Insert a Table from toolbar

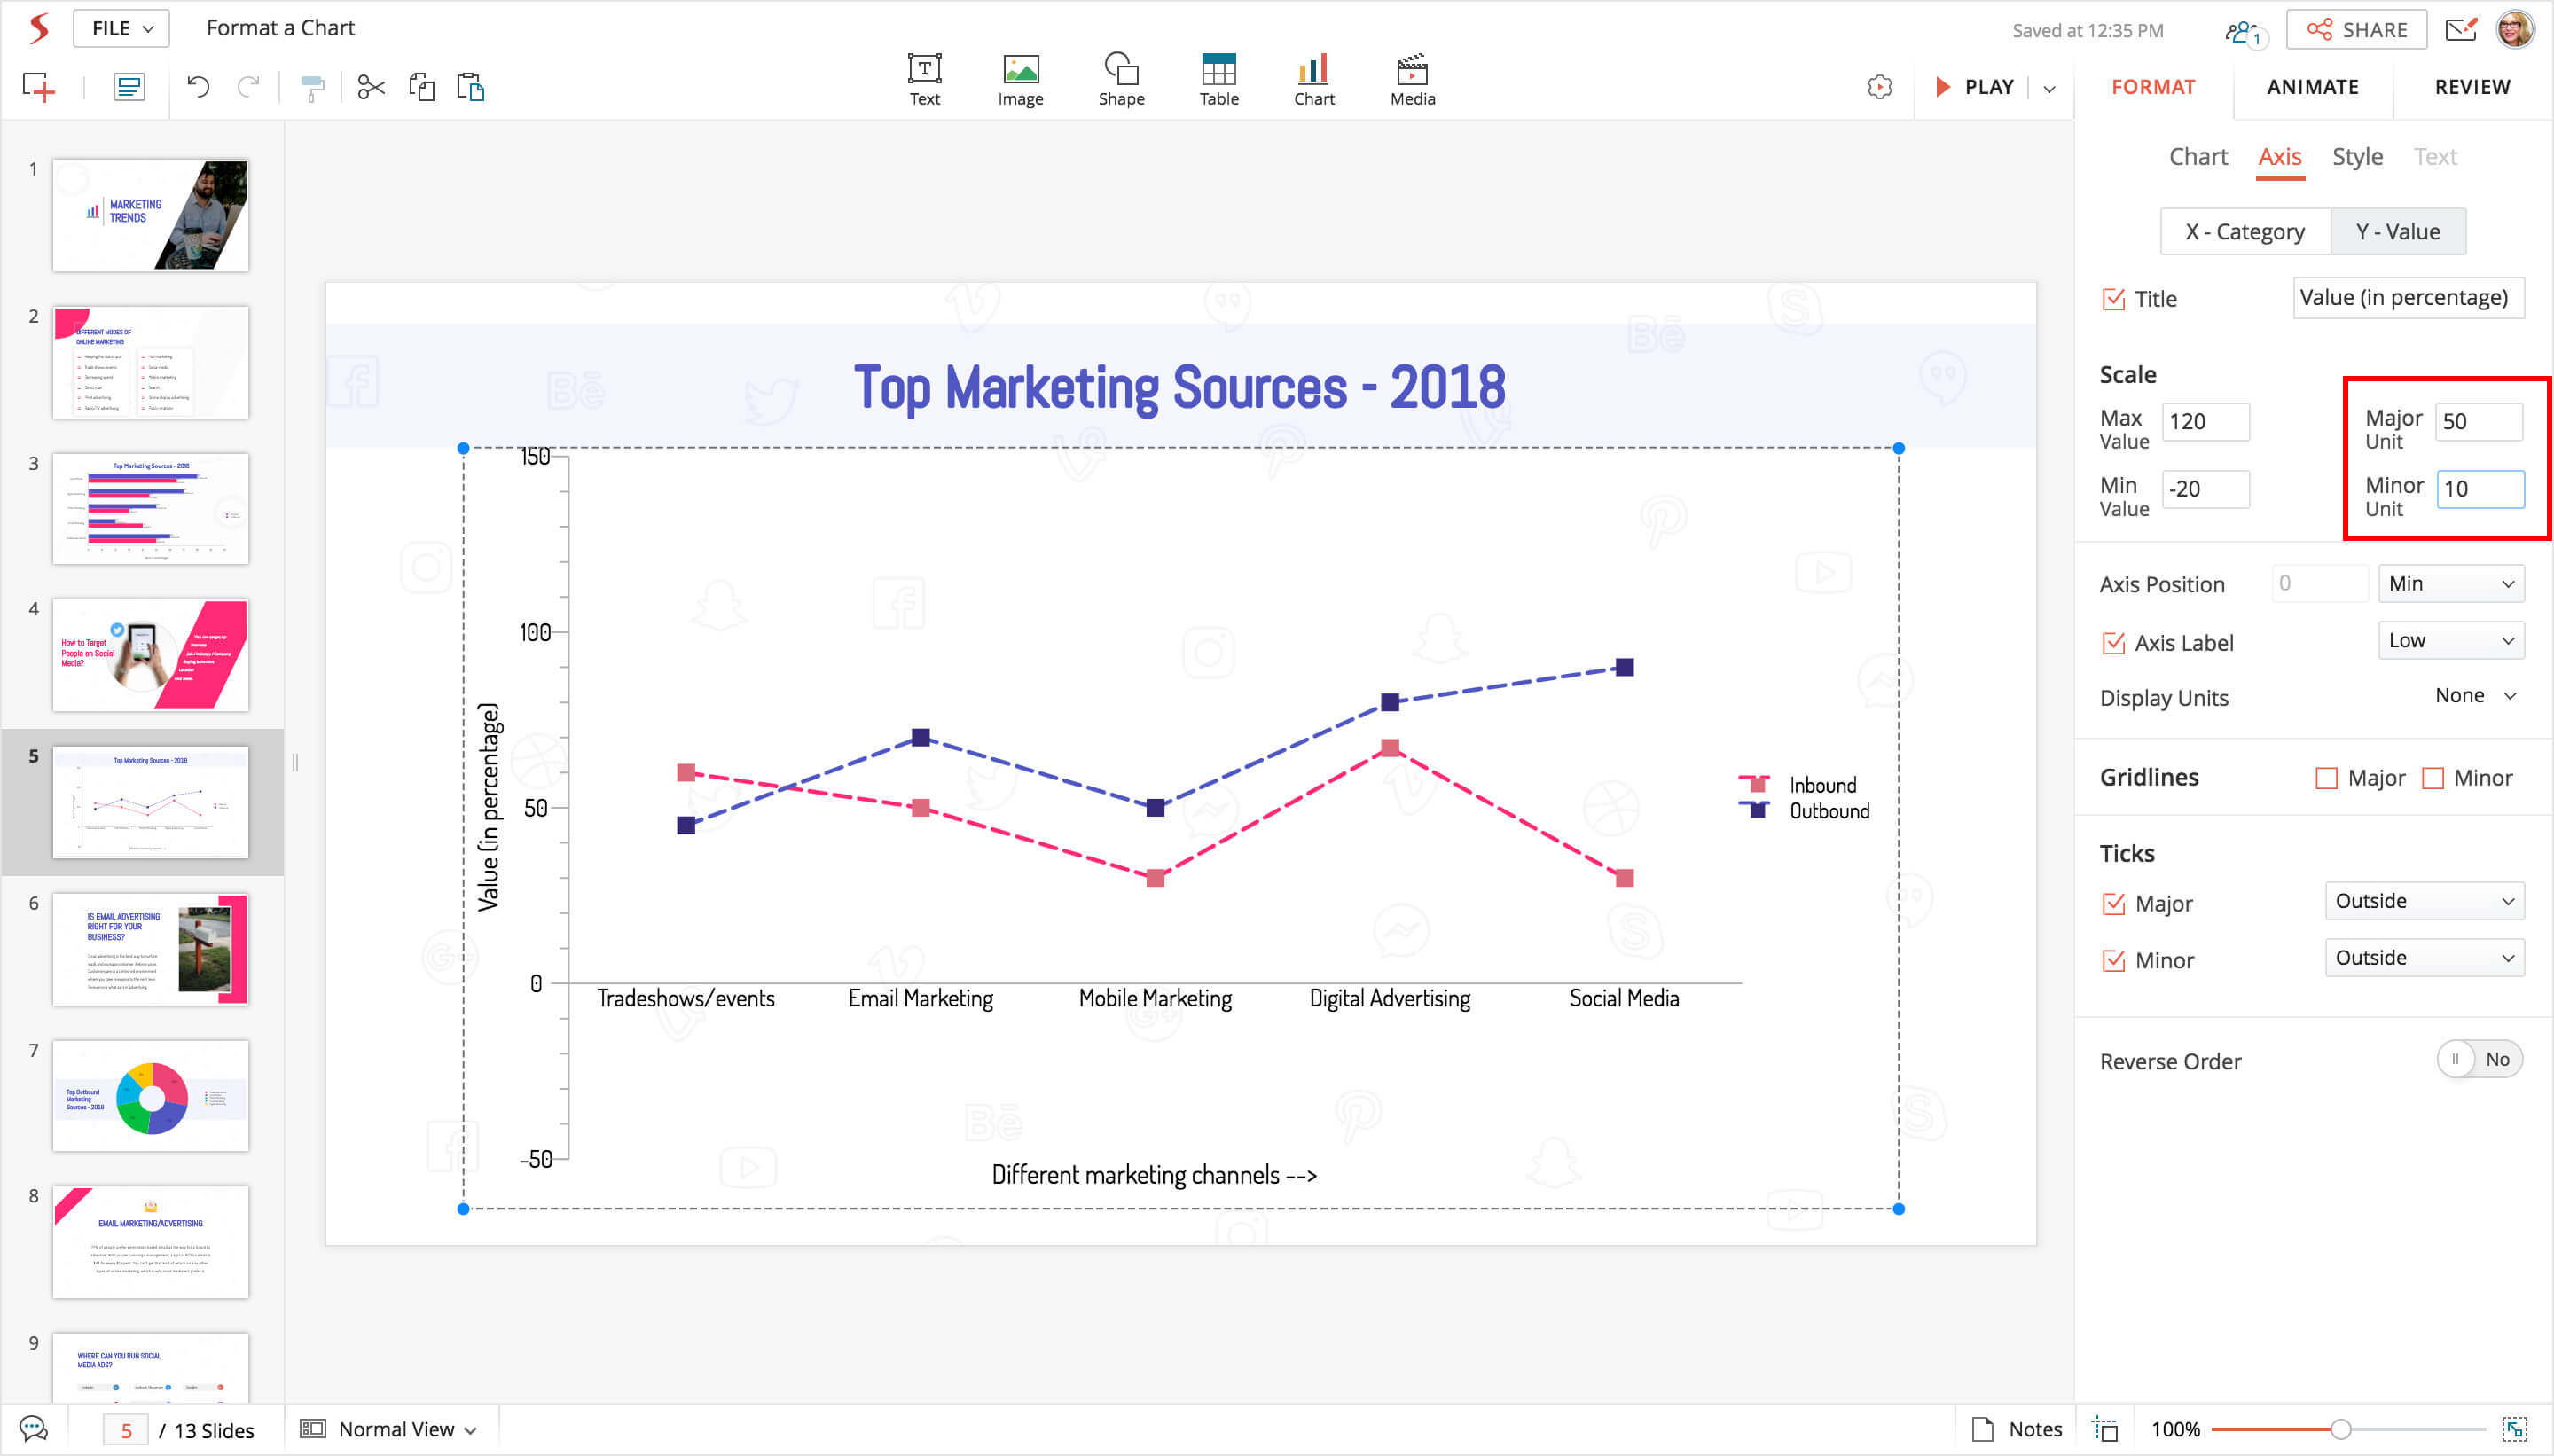pyautogui.click(x=1218, y=79)
